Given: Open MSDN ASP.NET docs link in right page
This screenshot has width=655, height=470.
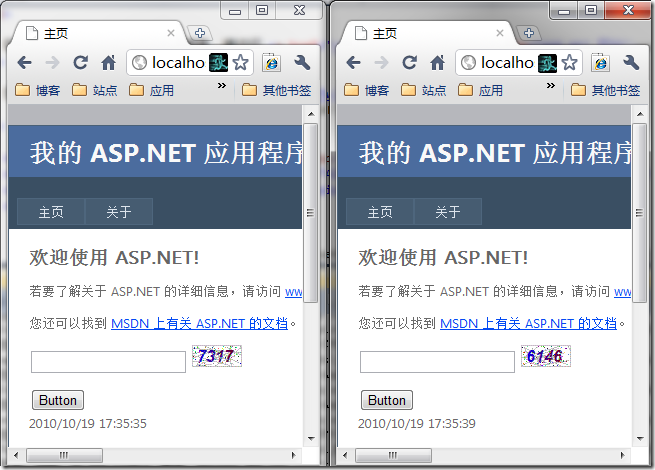Looking at the screenshot, I should tap(529, 323).
